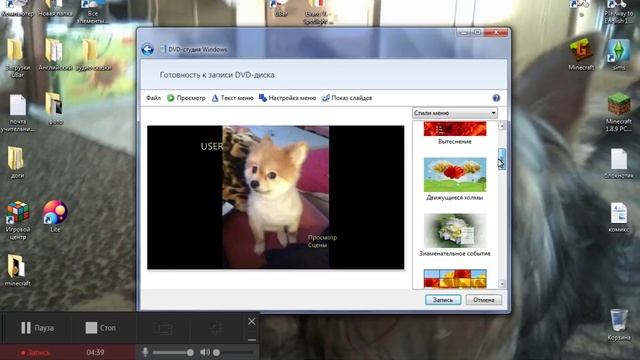This screenshot has width=640, height=360.
Task: Open the Компьютер desktop icon
Action: (18, 9)
